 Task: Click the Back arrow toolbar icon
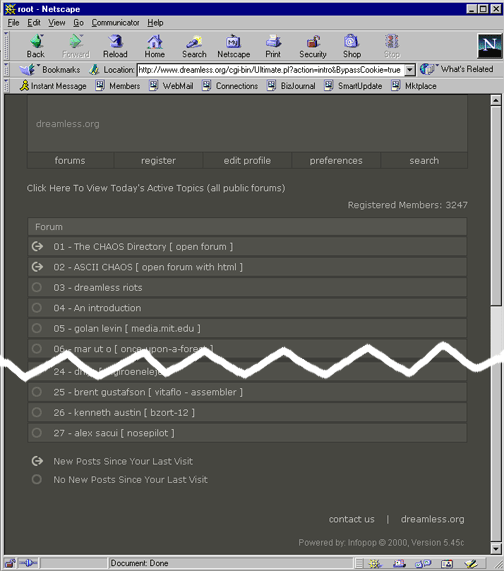[x=36, y=41]
